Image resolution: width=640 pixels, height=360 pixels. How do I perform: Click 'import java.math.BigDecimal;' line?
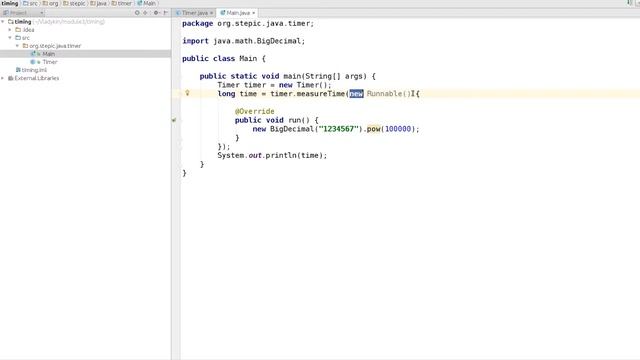[244, 41]
